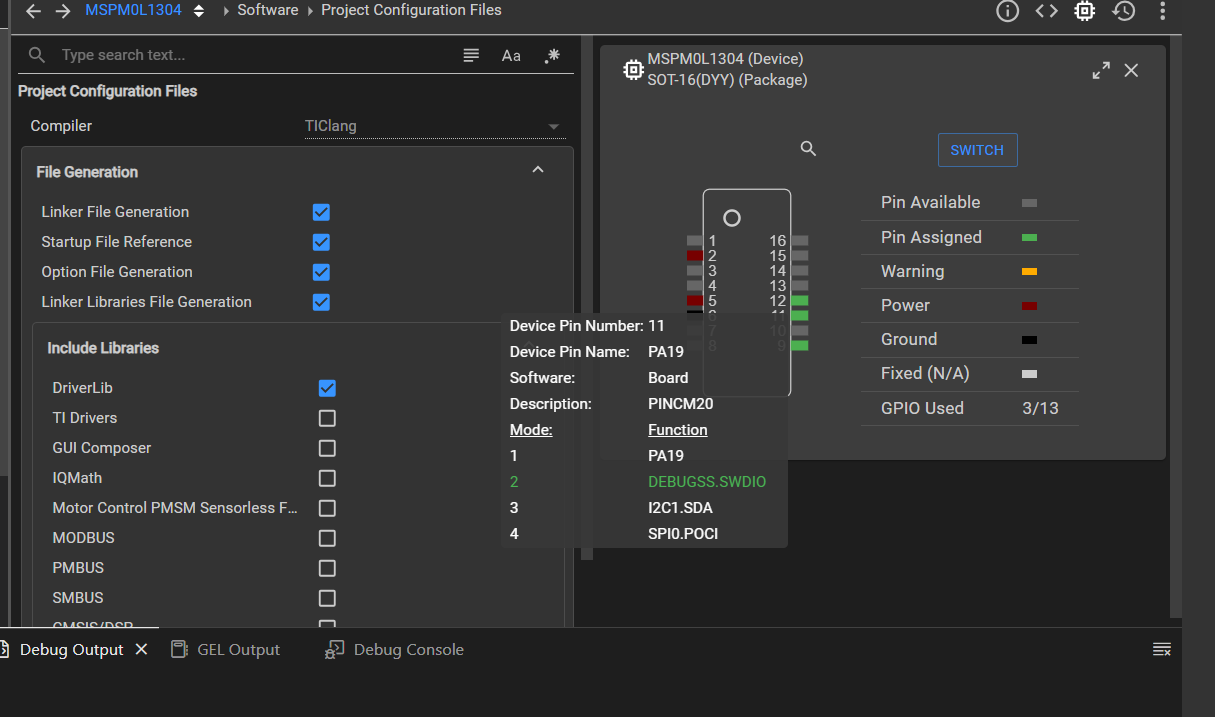This screenshot has height=717, width=1215.
Task: Expand the device view panel fullscreen
Action: tap(1101, 70)
